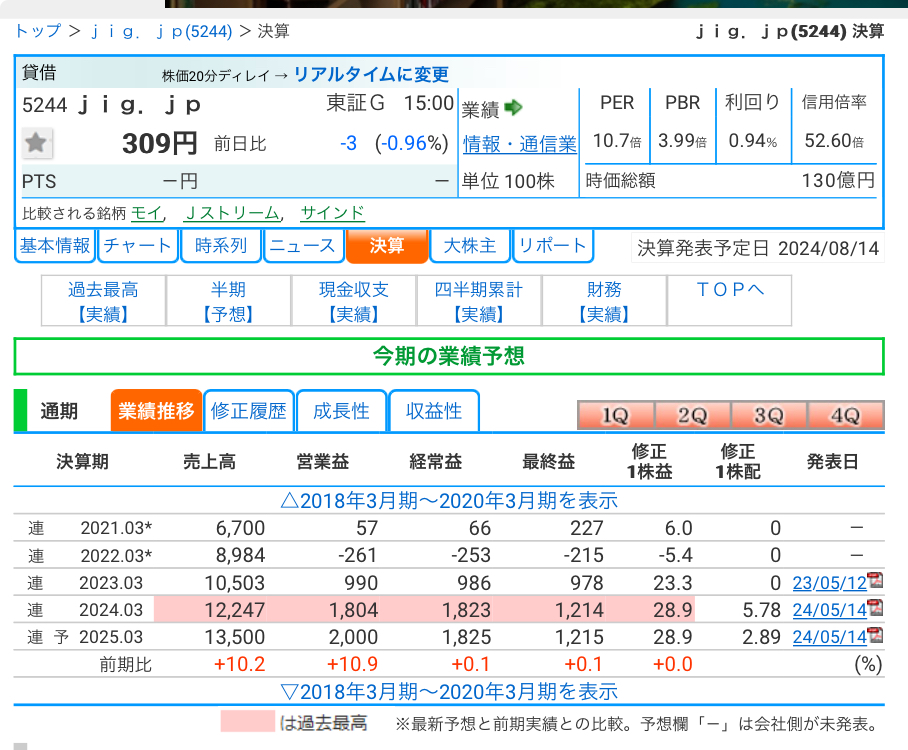Image resolution: width=908 pixels, height=750 pixels.
Task: Click operating profit 1,804 cell
Action: coord(353,610)
